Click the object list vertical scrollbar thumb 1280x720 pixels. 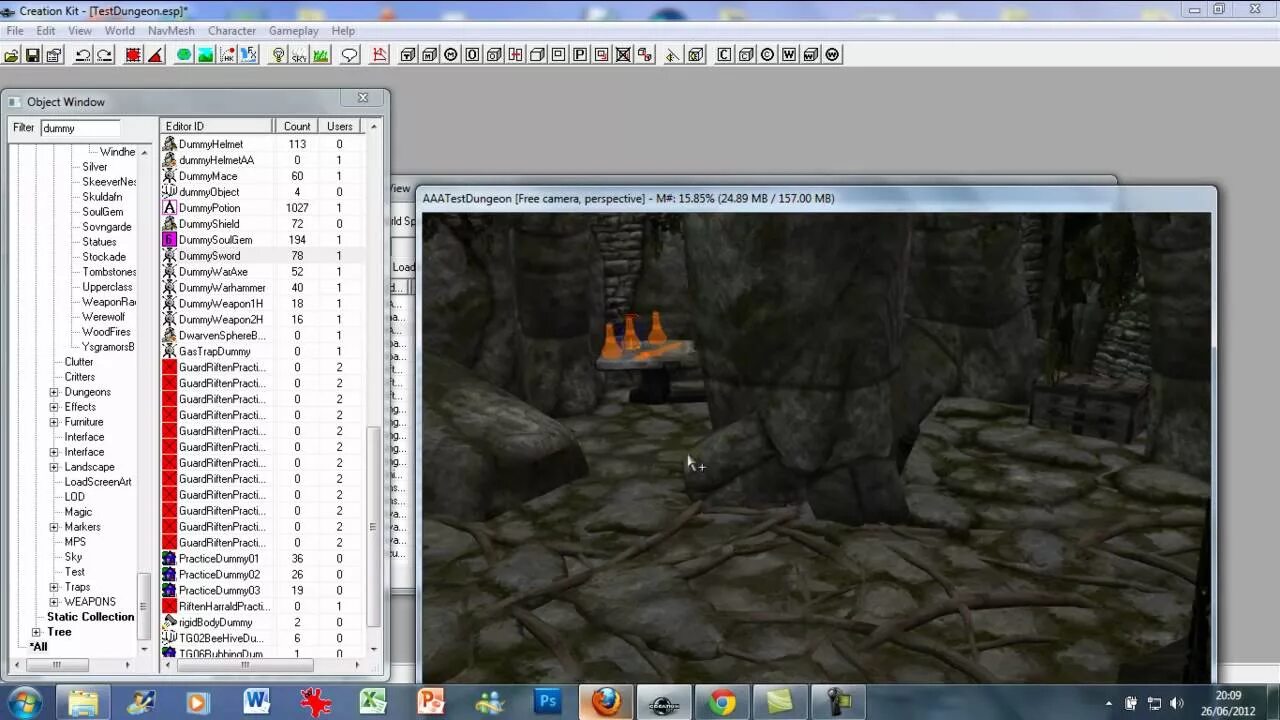(x=374, y=527)
